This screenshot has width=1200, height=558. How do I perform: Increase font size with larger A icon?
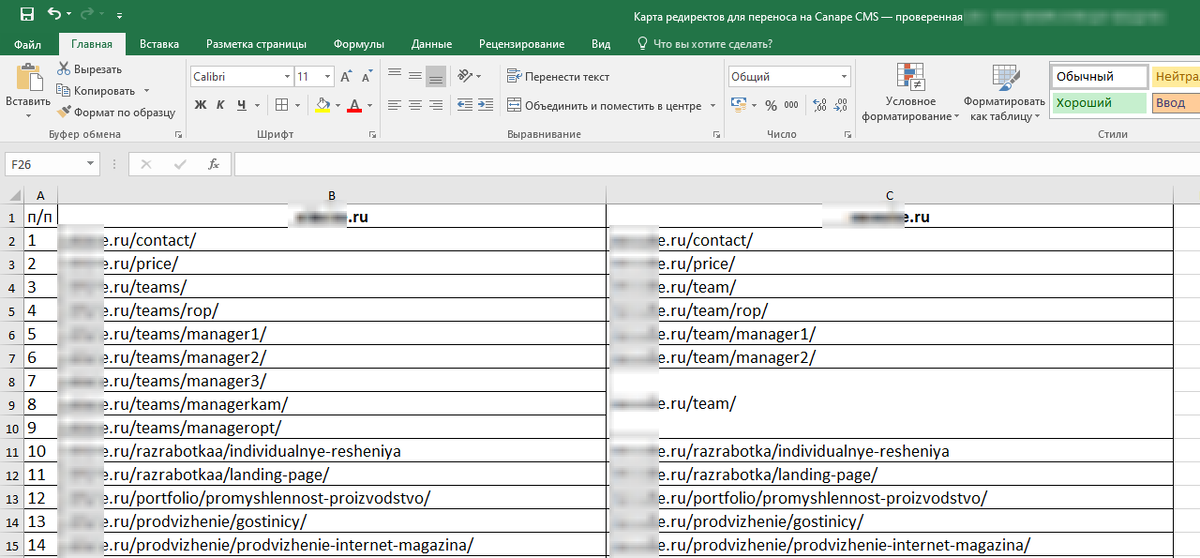click(x=346, y=77)
